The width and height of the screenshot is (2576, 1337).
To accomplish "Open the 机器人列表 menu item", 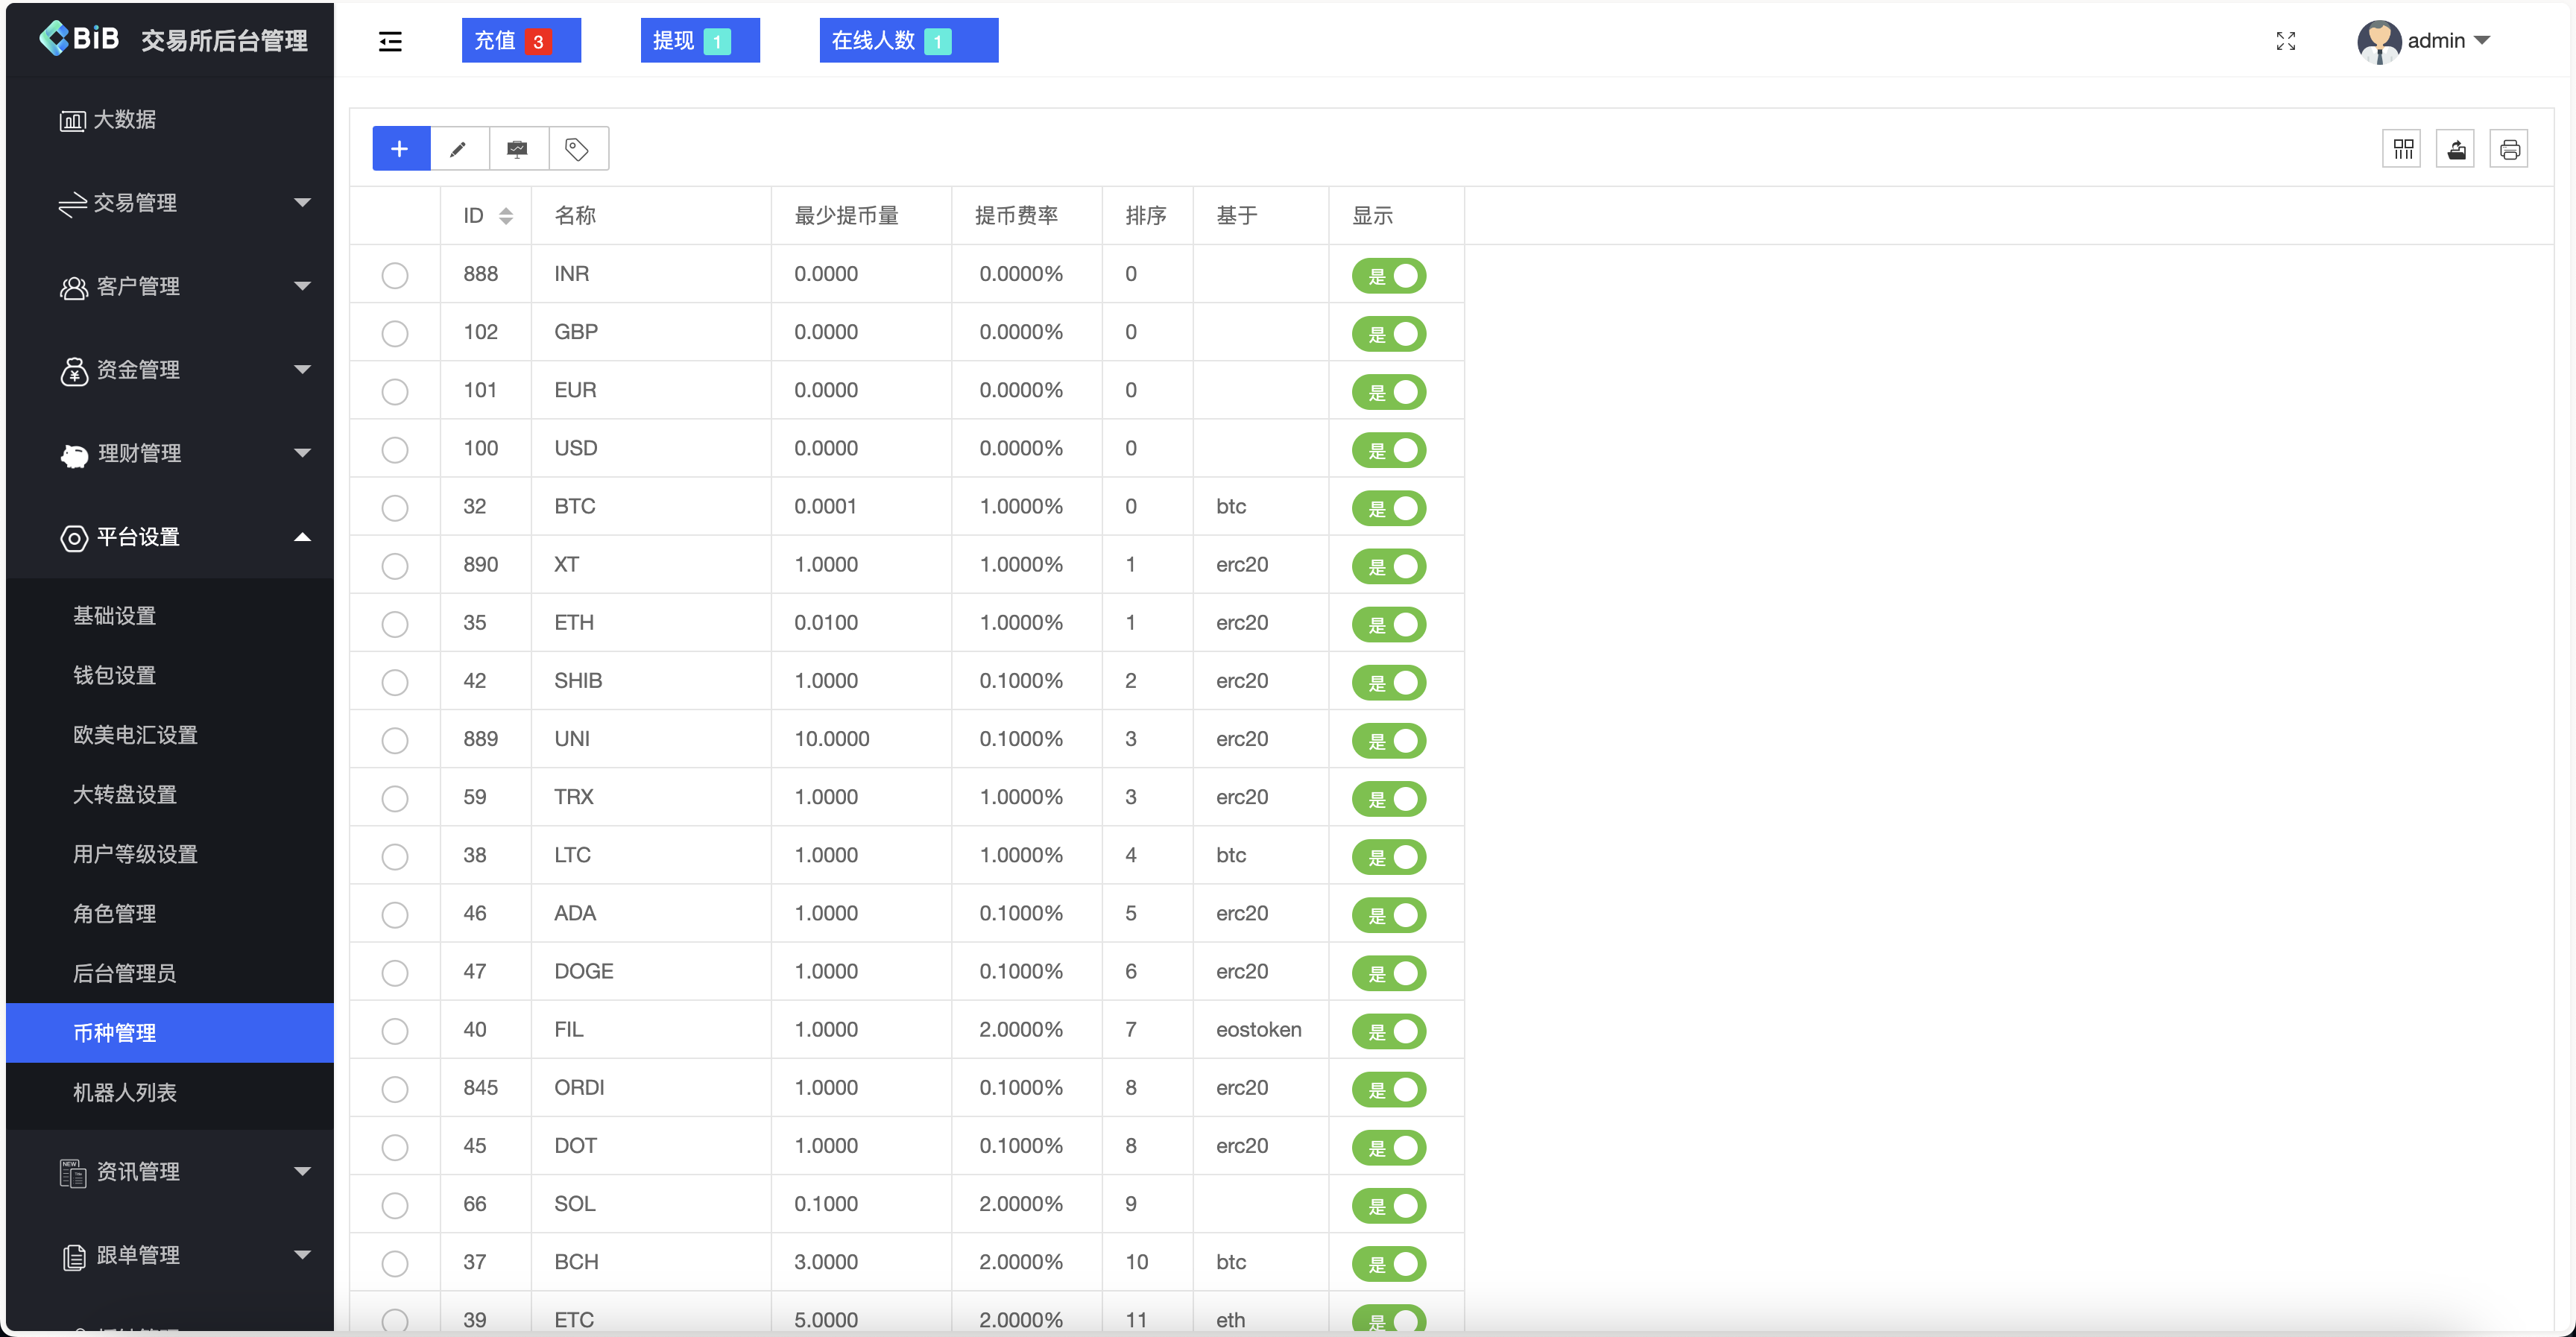I will pos(124,1093).
